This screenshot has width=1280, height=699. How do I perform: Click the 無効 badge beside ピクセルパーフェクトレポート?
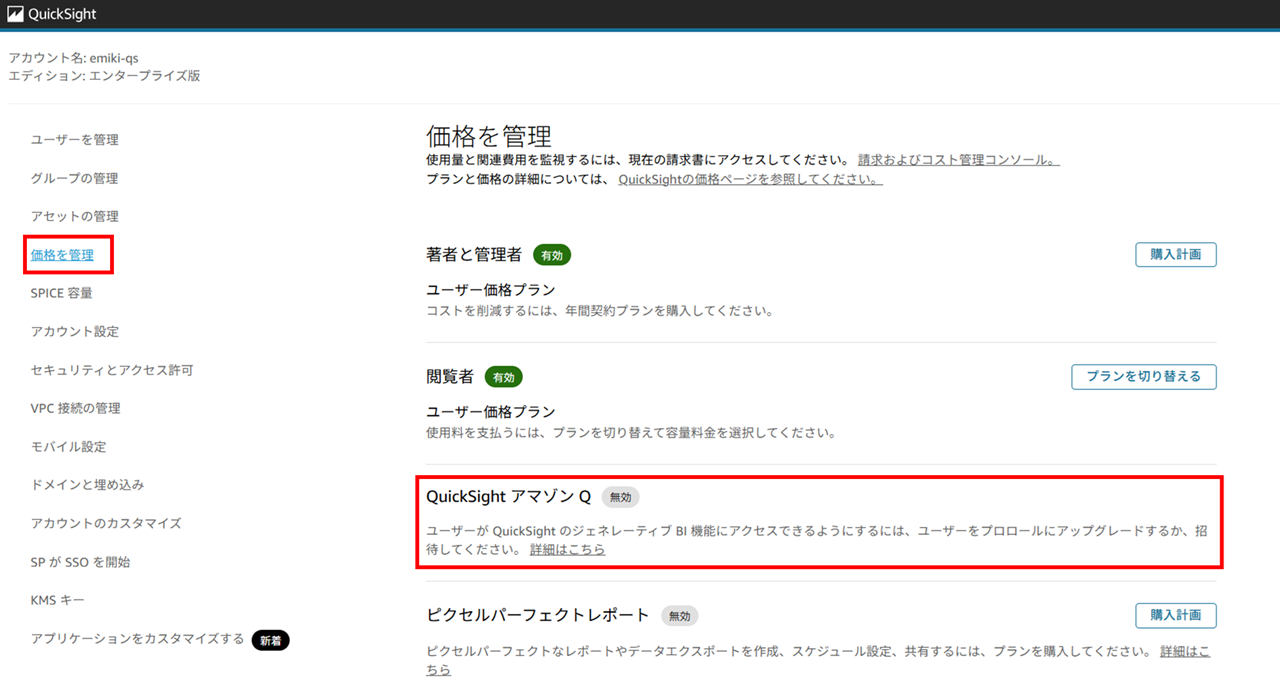point(679,616)
